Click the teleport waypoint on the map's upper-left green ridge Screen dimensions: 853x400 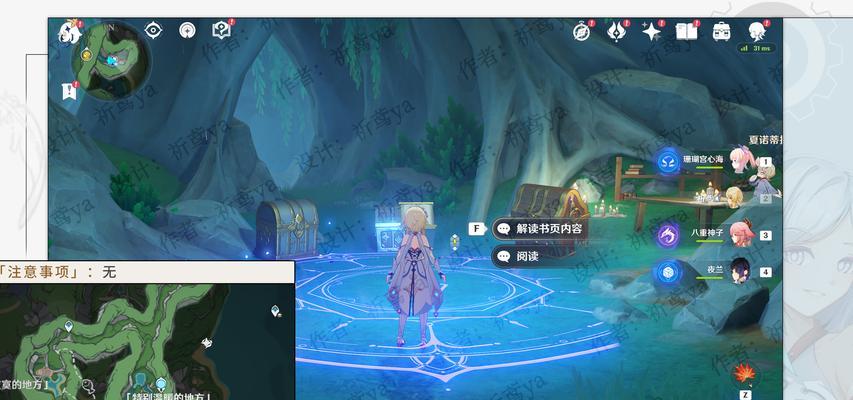[x=69, y=326]
